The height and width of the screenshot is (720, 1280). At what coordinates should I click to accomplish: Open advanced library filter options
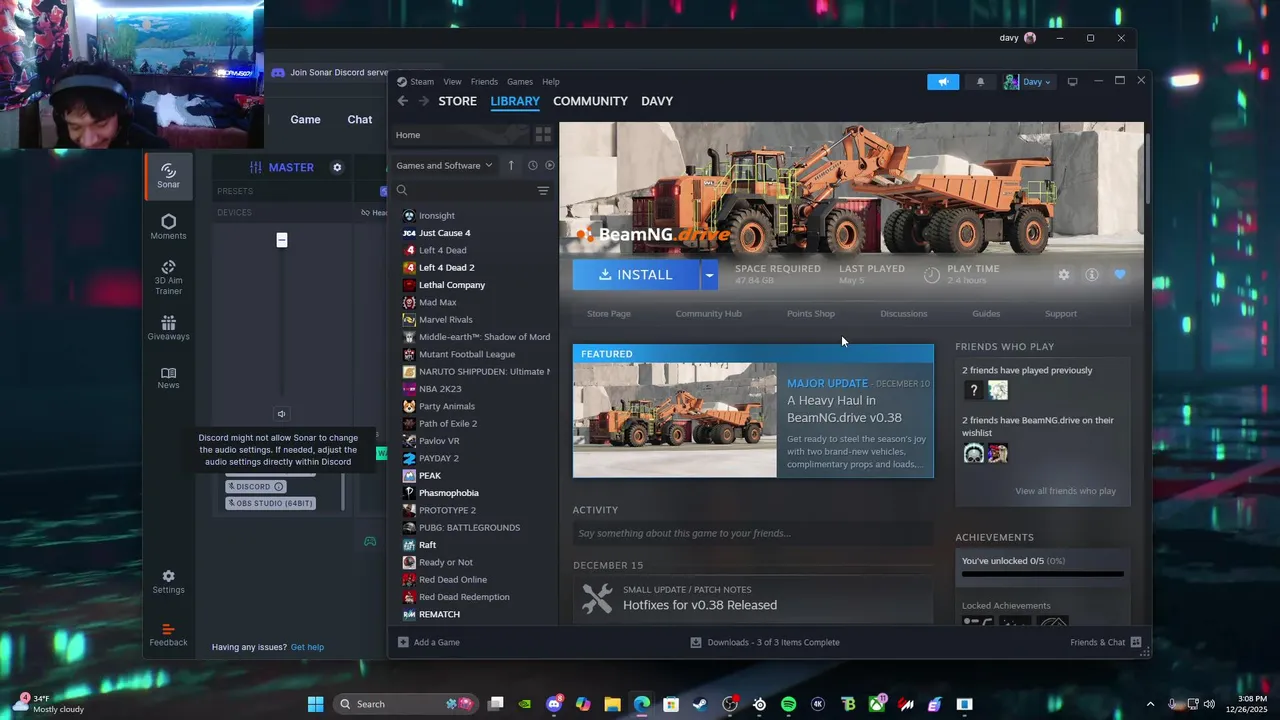pos(543,190)
